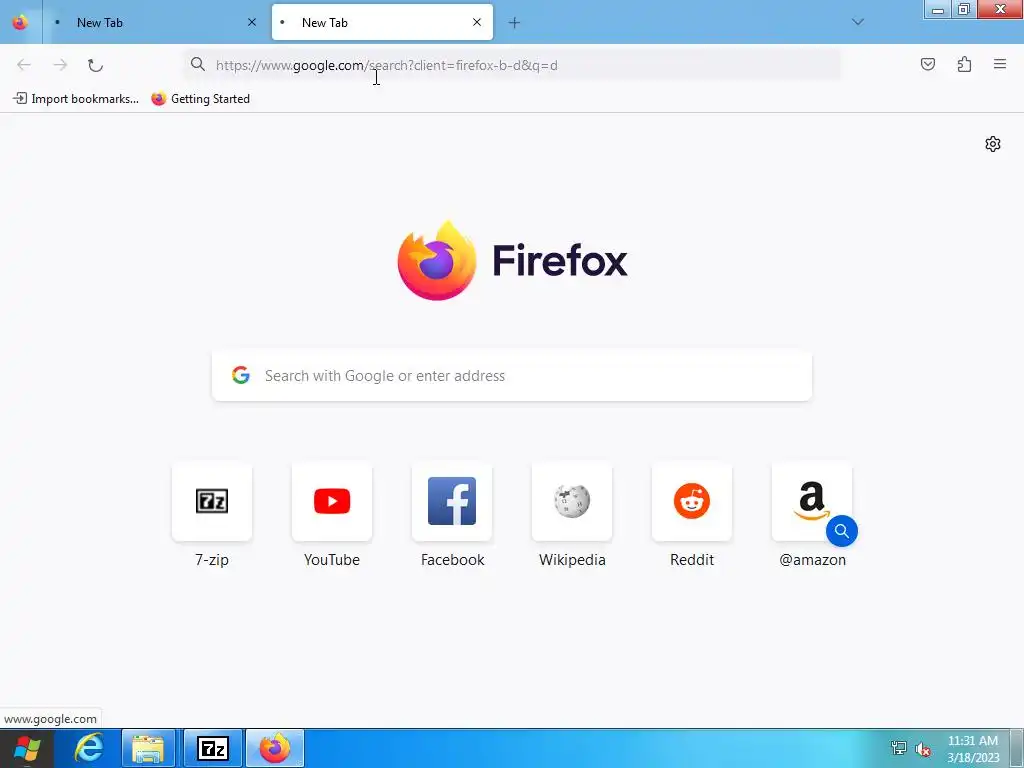Click the YouTube label text
The width and height of the screenshot is (1024, 768).
(x=332, y=560)
